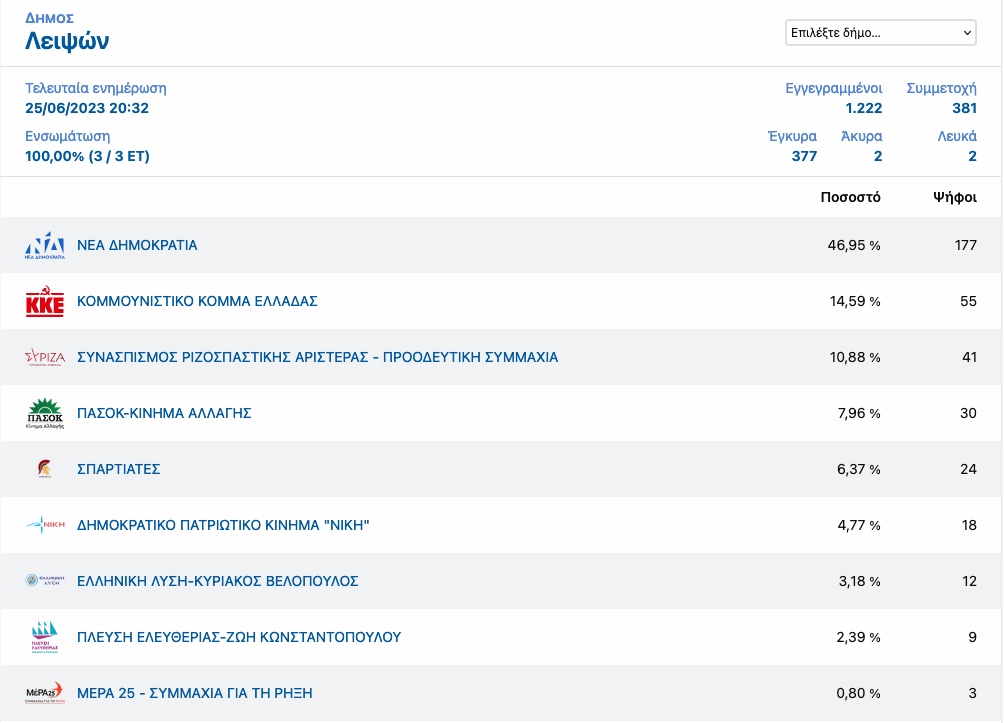Click the 'Λειψών' municipality heading
This screenshot has width=1004, height=723.
point(67,41)
